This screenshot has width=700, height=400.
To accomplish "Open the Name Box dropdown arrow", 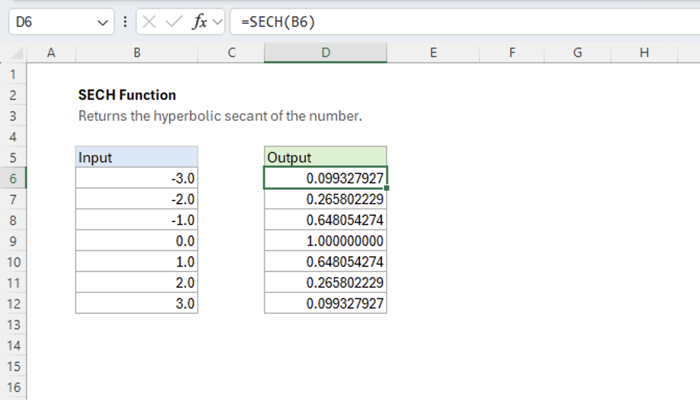I will [x=103, y=22].
